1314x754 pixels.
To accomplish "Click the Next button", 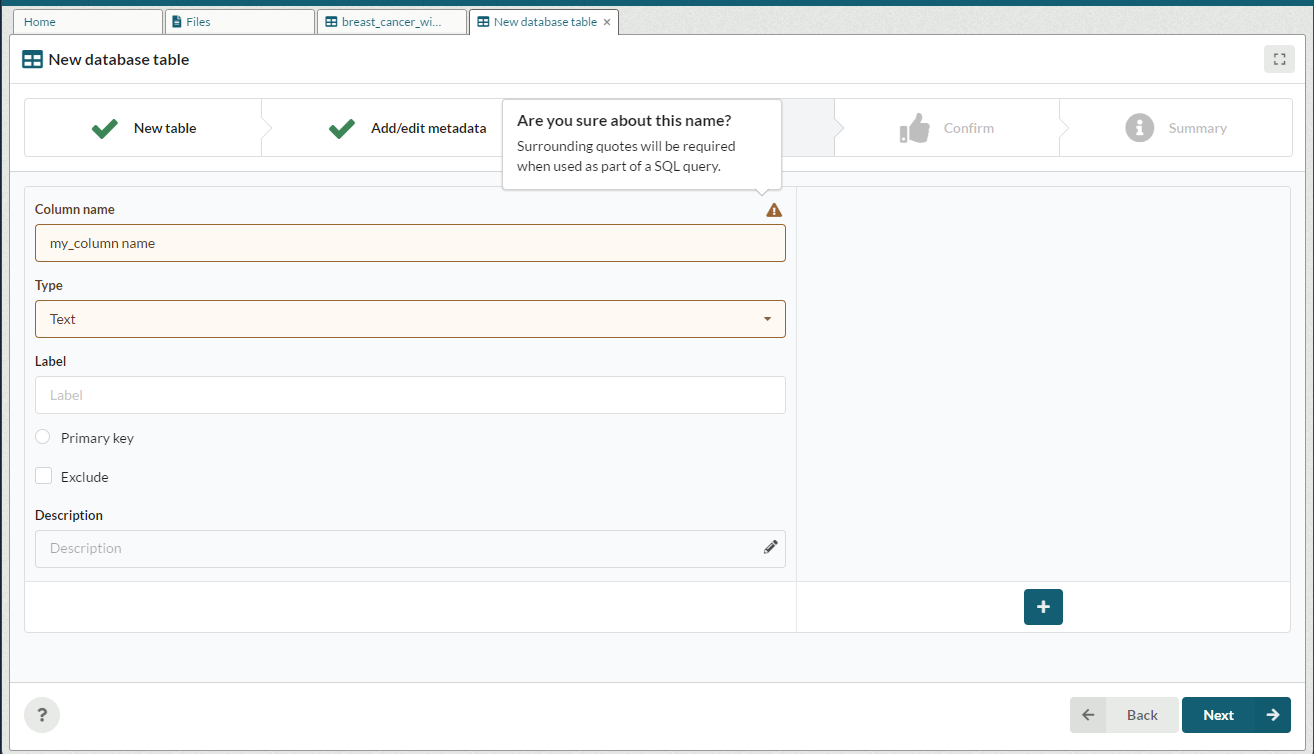I will (x=1235, y=715).
